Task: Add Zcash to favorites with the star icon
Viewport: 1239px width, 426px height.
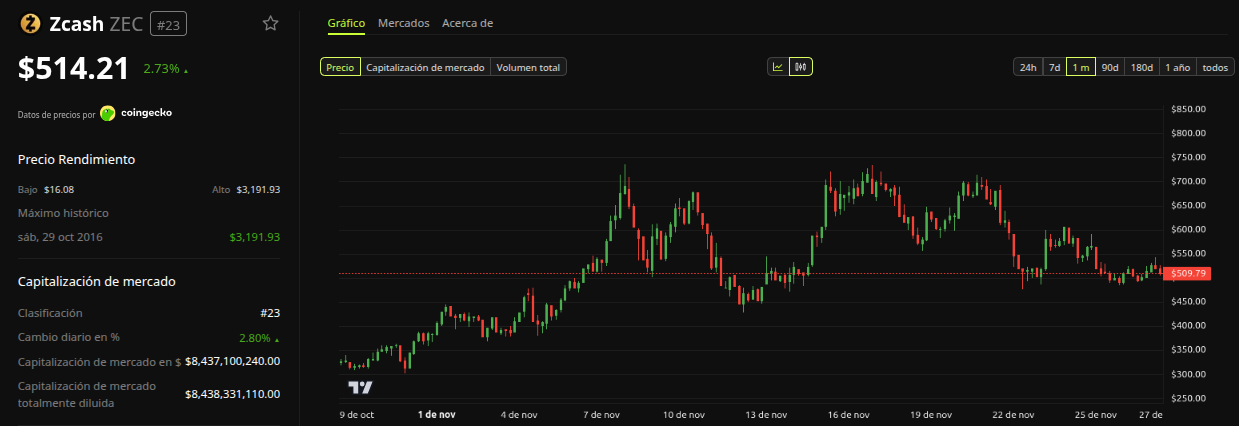Action: (270, 23)
